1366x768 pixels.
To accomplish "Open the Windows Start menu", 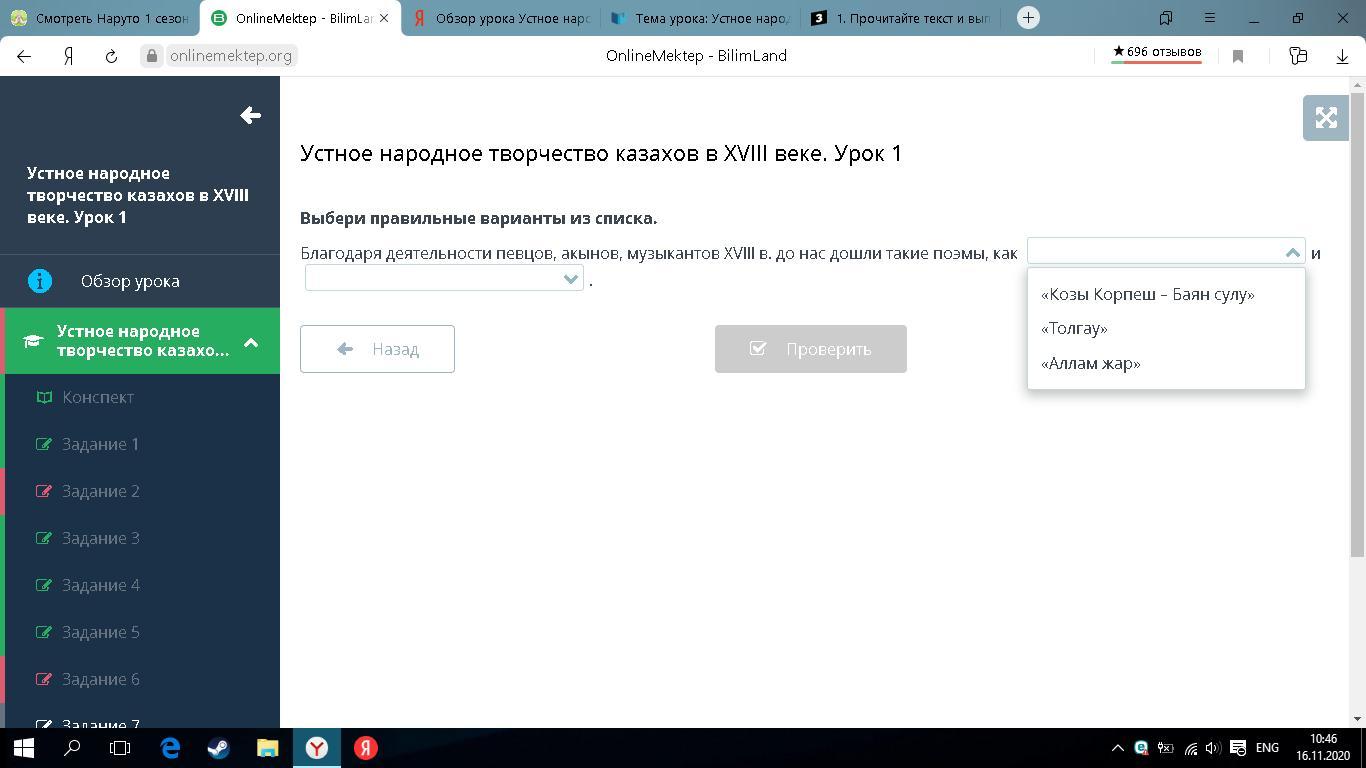I will [x=24, y=748].
